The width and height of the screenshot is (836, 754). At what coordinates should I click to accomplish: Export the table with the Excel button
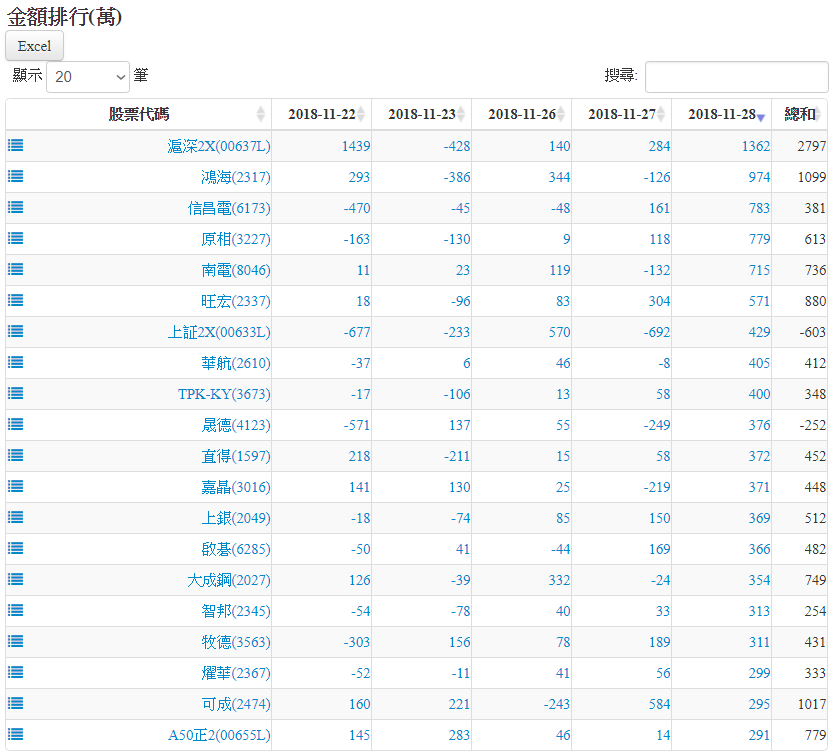34,46
